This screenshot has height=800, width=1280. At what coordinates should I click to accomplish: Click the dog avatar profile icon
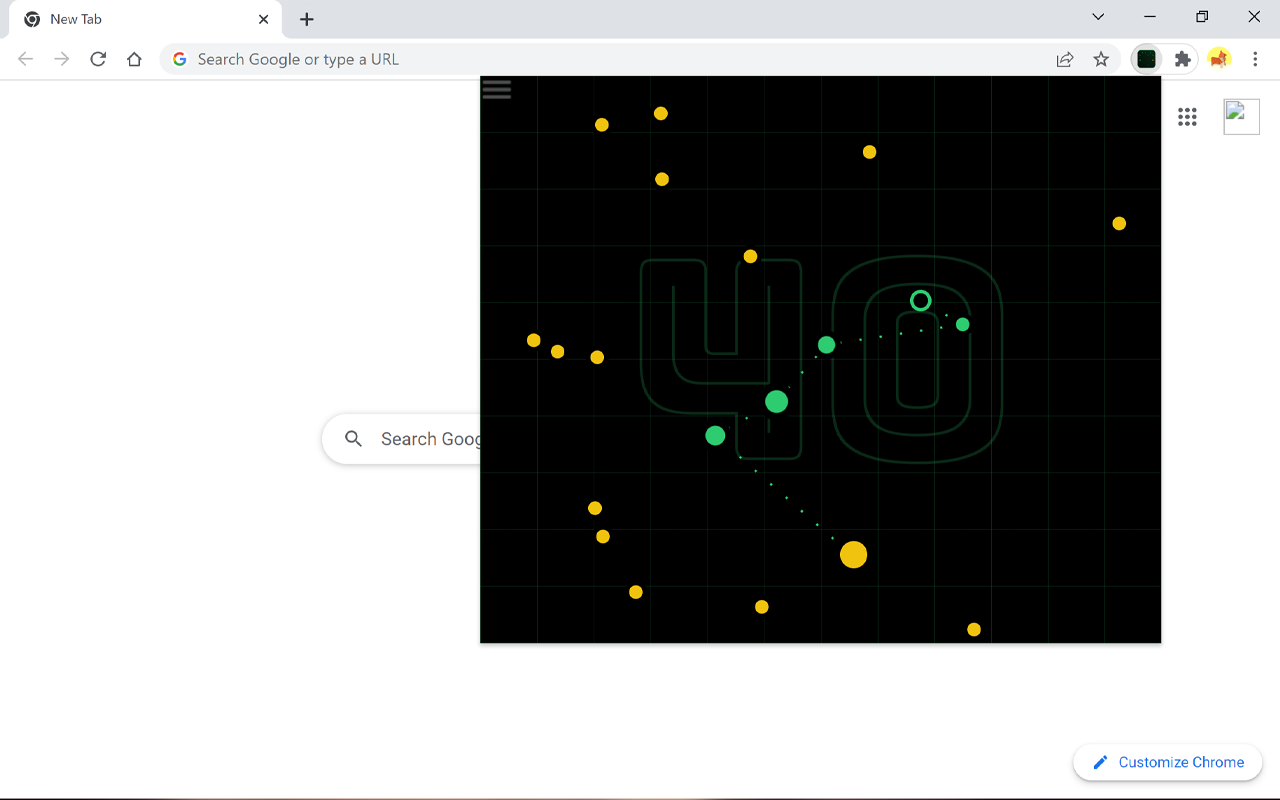point(1219,59)
